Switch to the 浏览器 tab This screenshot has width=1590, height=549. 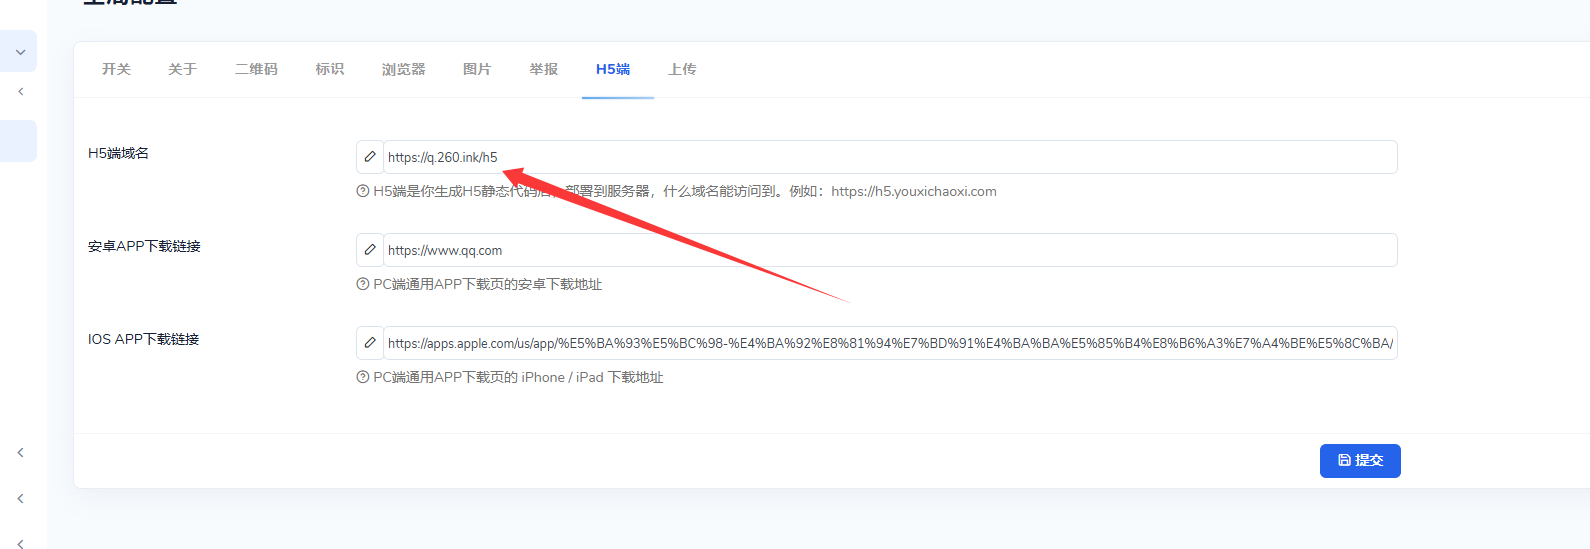click(403, 69)
